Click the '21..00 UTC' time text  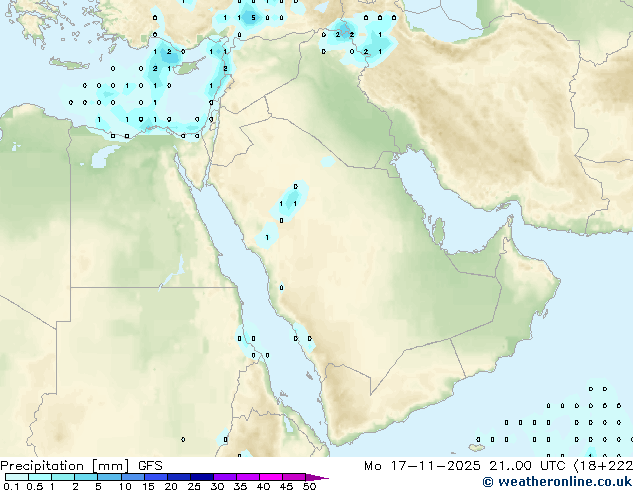(526, 466)
